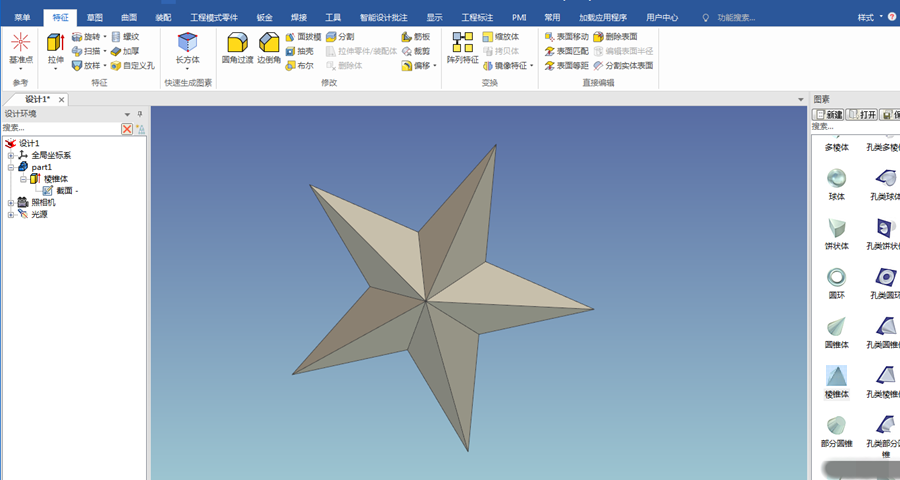Choose the 圆角过渡 fillet tool
The height and width of the screenshot is (480, 900).
point(237,49)
